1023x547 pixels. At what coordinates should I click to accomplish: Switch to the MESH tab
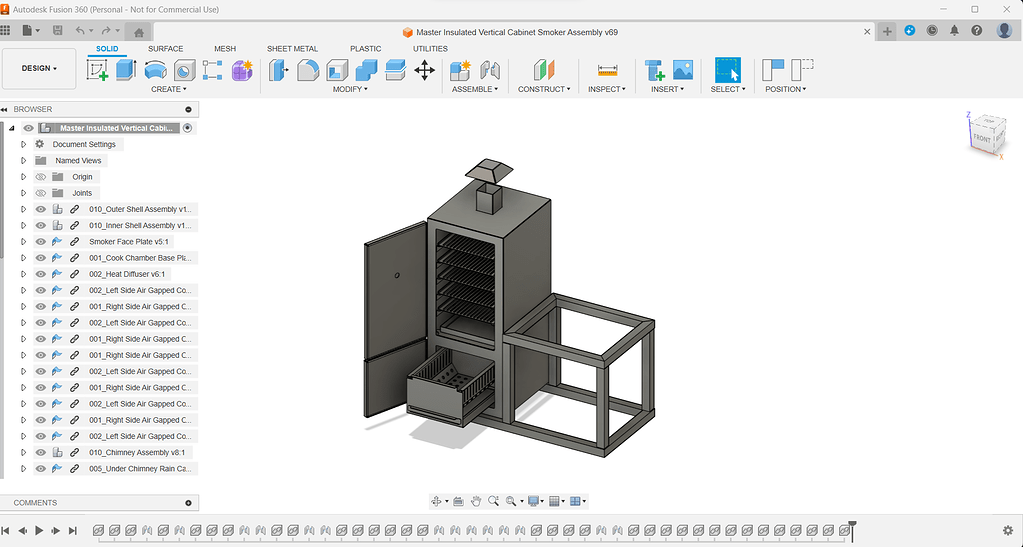[x=225, y=49]
